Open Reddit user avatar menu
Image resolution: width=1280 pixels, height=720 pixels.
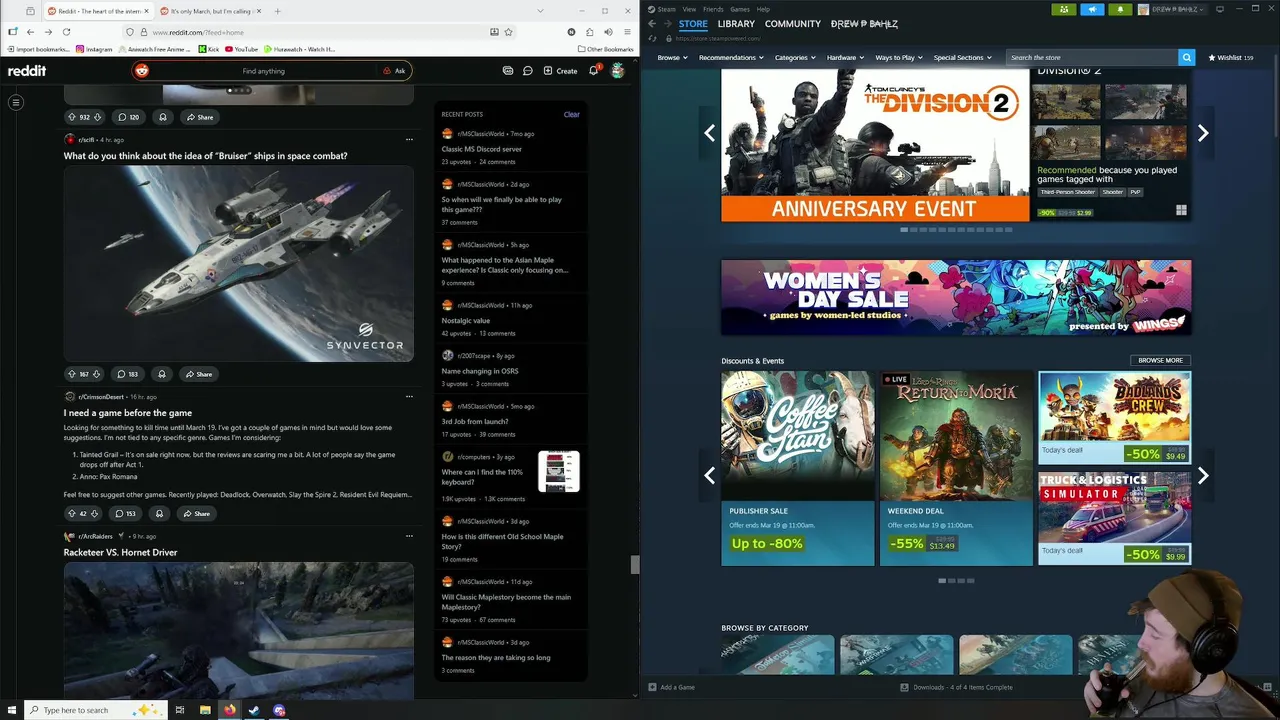tap(618, 71)
